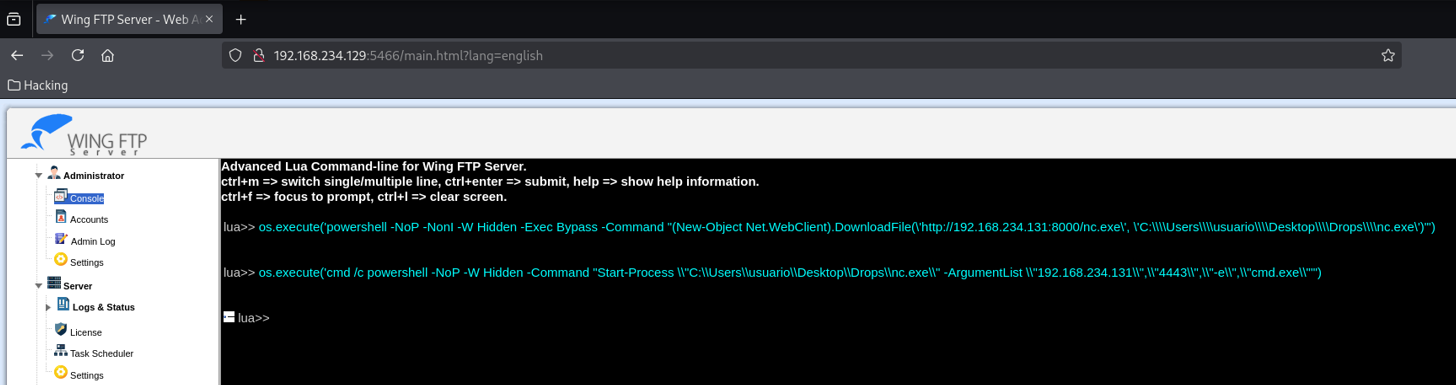
Task: Click the 'Advanced Lua Command-line' heading text
Action: (x=374, y=166)
